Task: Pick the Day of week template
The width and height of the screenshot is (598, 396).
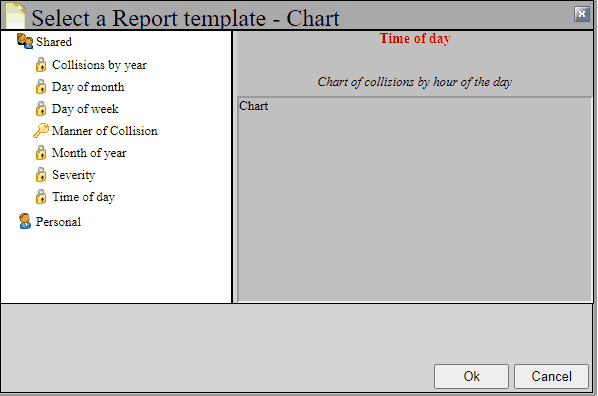Action: click(85, 109)
